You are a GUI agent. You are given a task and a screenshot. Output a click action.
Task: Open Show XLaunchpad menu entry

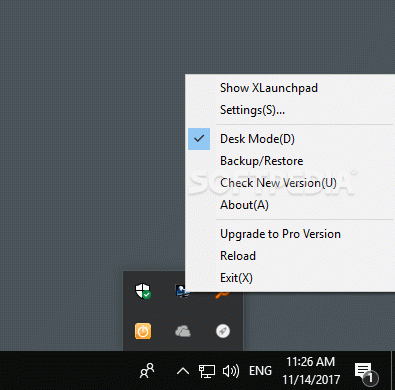[290, 88]
